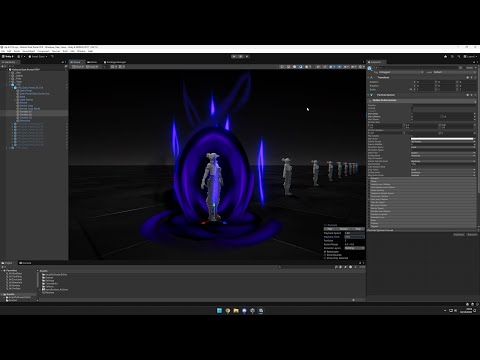480x360 pixels.
Task: Open the Pivot mode dropdown in Scene toolbar
Action: pos(77,67)
